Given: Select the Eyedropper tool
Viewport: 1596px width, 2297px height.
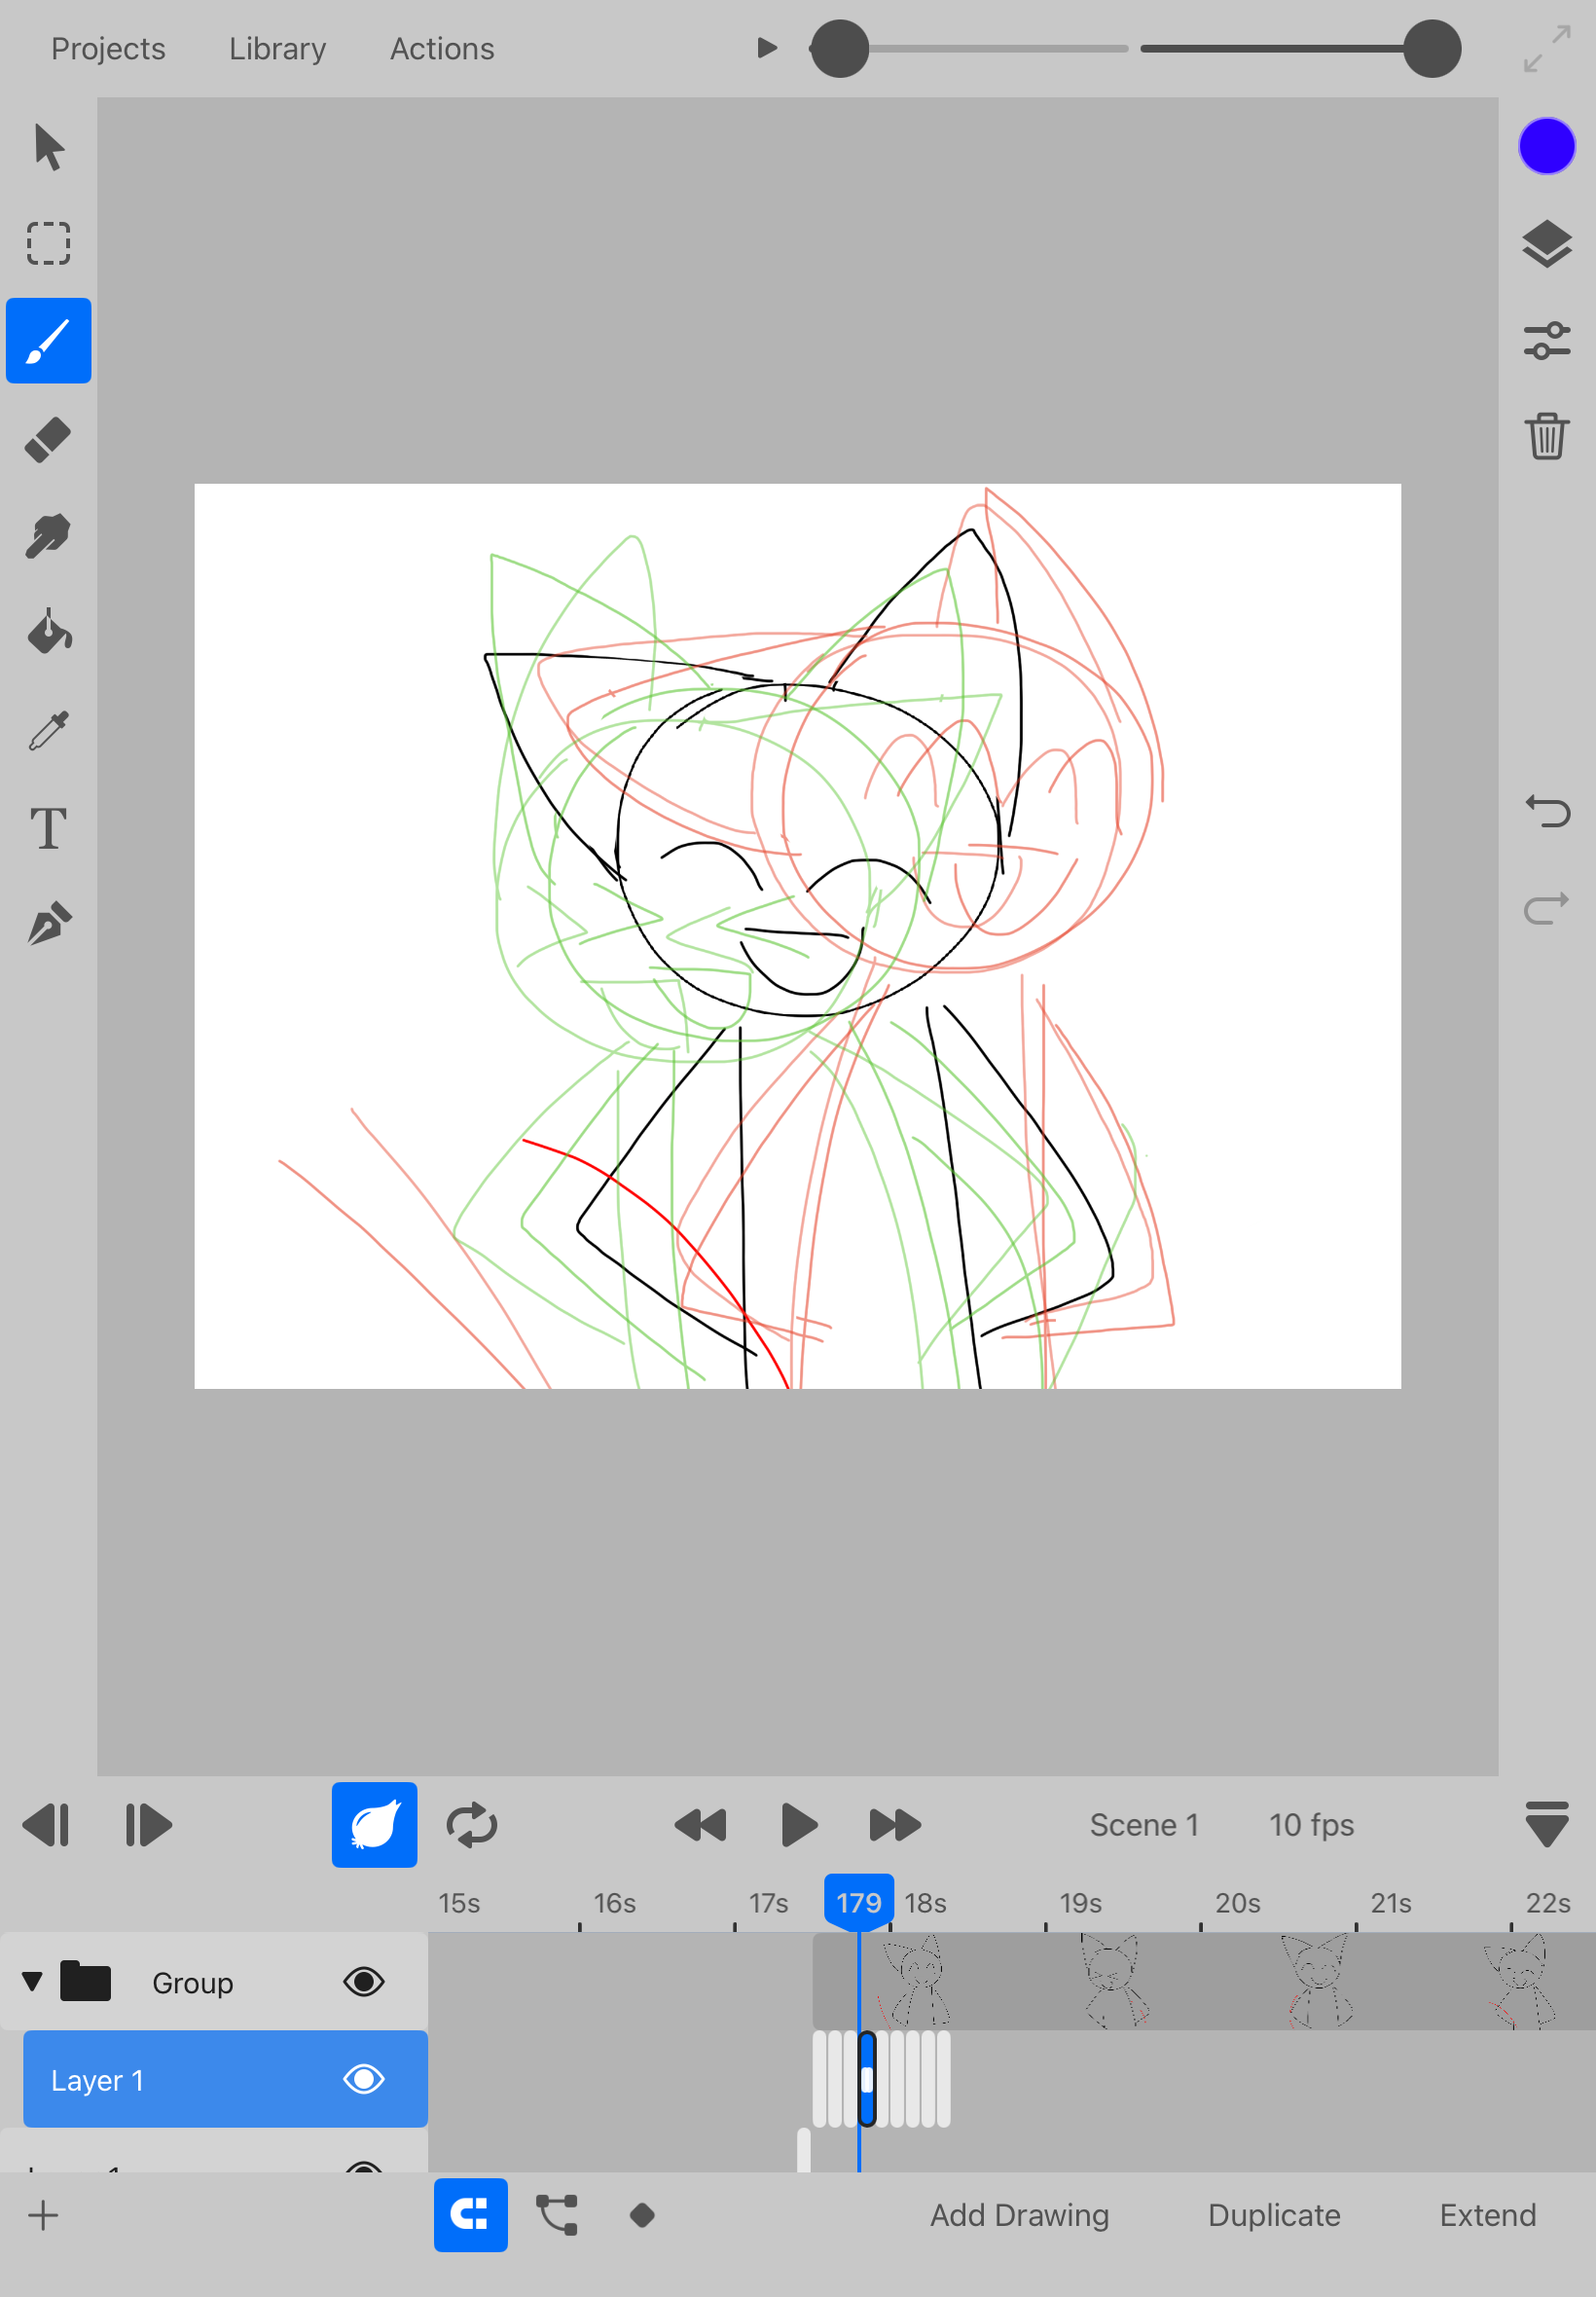Looking at the screenshot, I should (48, 731).
